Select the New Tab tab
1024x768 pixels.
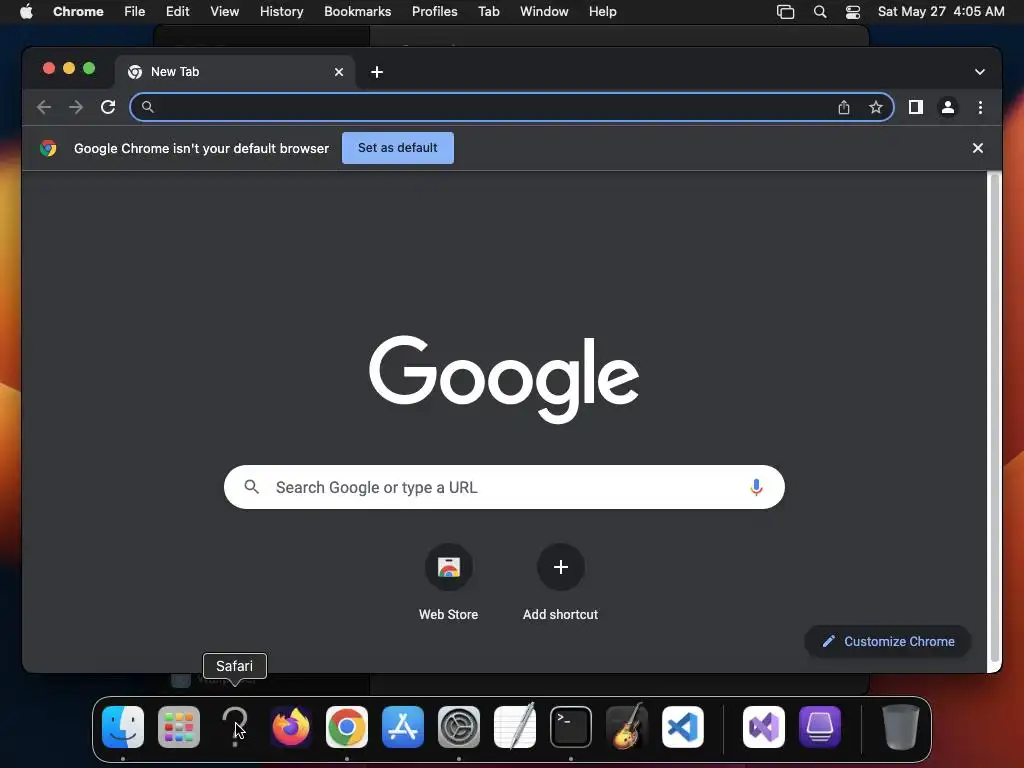coord(235,72)
